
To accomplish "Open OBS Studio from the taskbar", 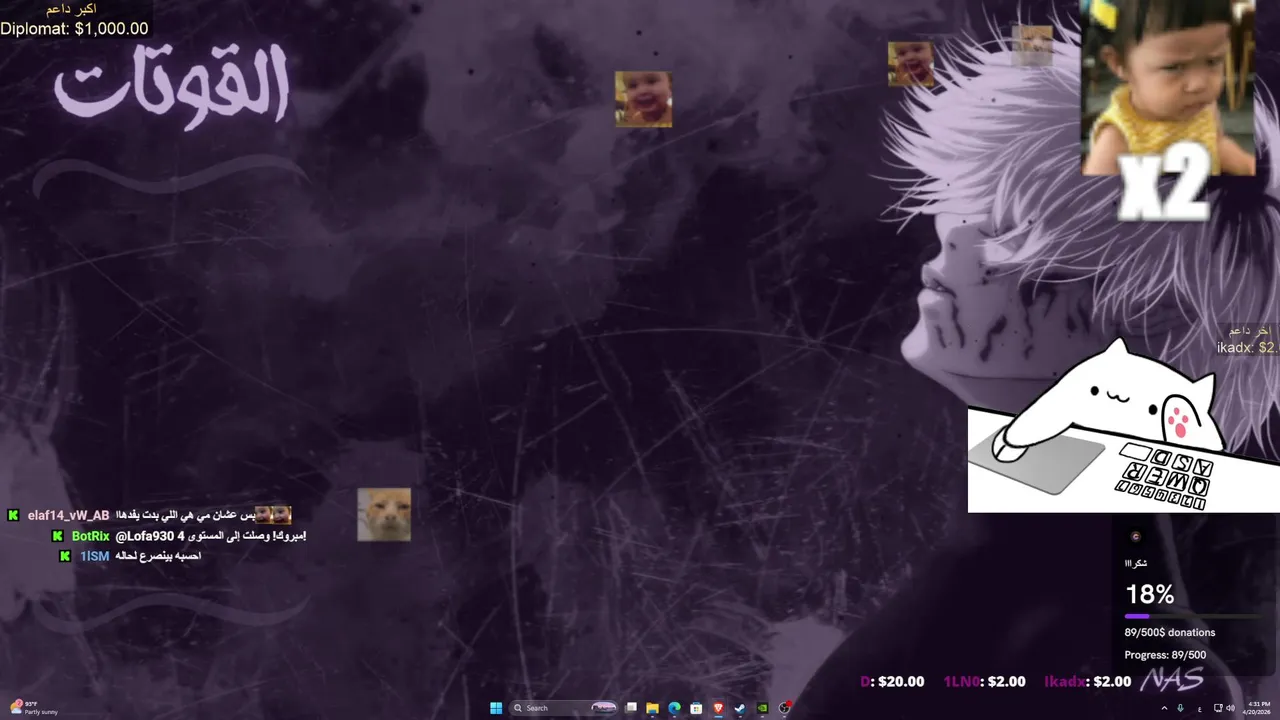I will pos(785,708).
